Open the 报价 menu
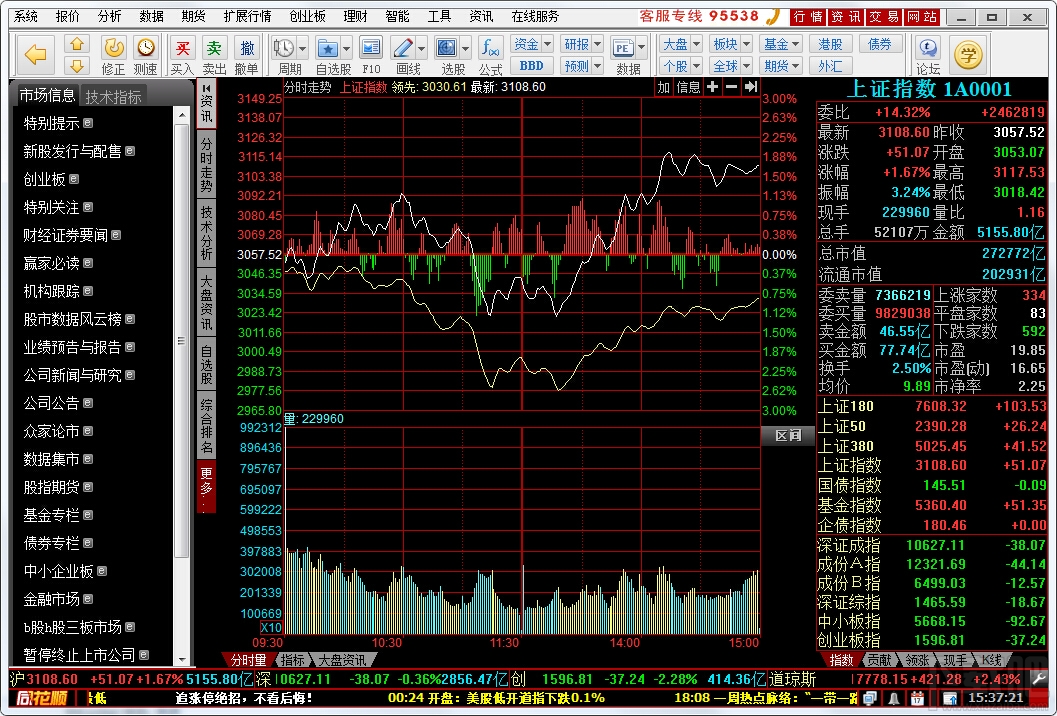Viewport: 1057px width, 716px height. (67, 16)
